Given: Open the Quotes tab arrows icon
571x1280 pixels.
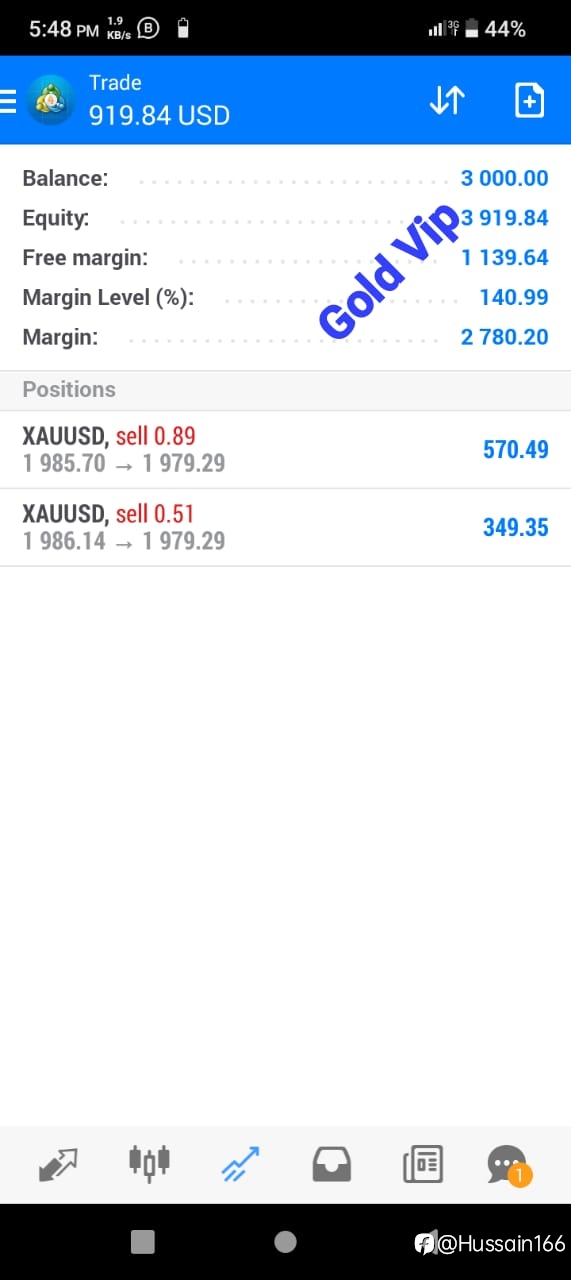Looking at the screenshot, I should (x=58, y=1164).
